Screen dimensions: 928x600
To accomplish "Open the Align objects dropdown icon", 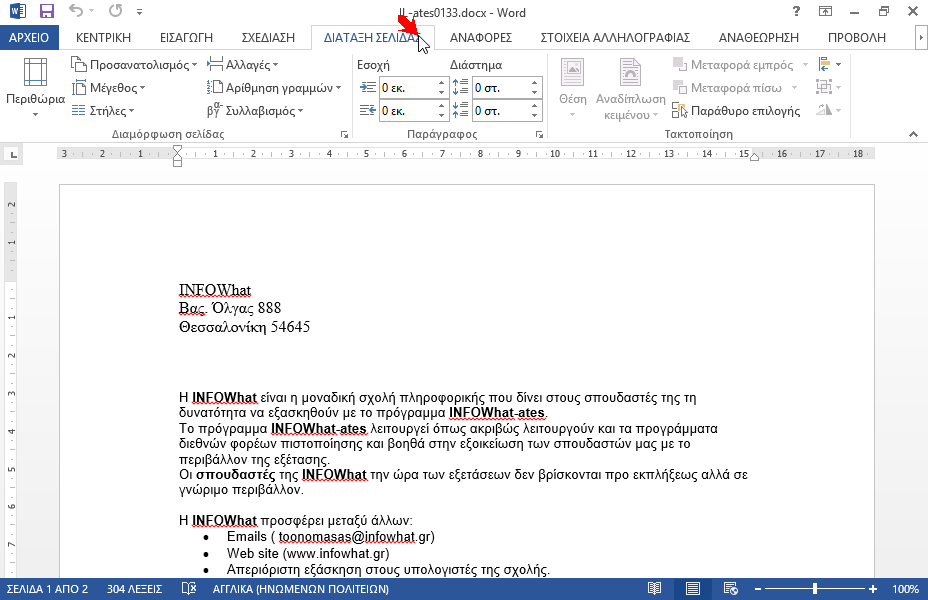I will pyautogui.click(x=829, y=64).
